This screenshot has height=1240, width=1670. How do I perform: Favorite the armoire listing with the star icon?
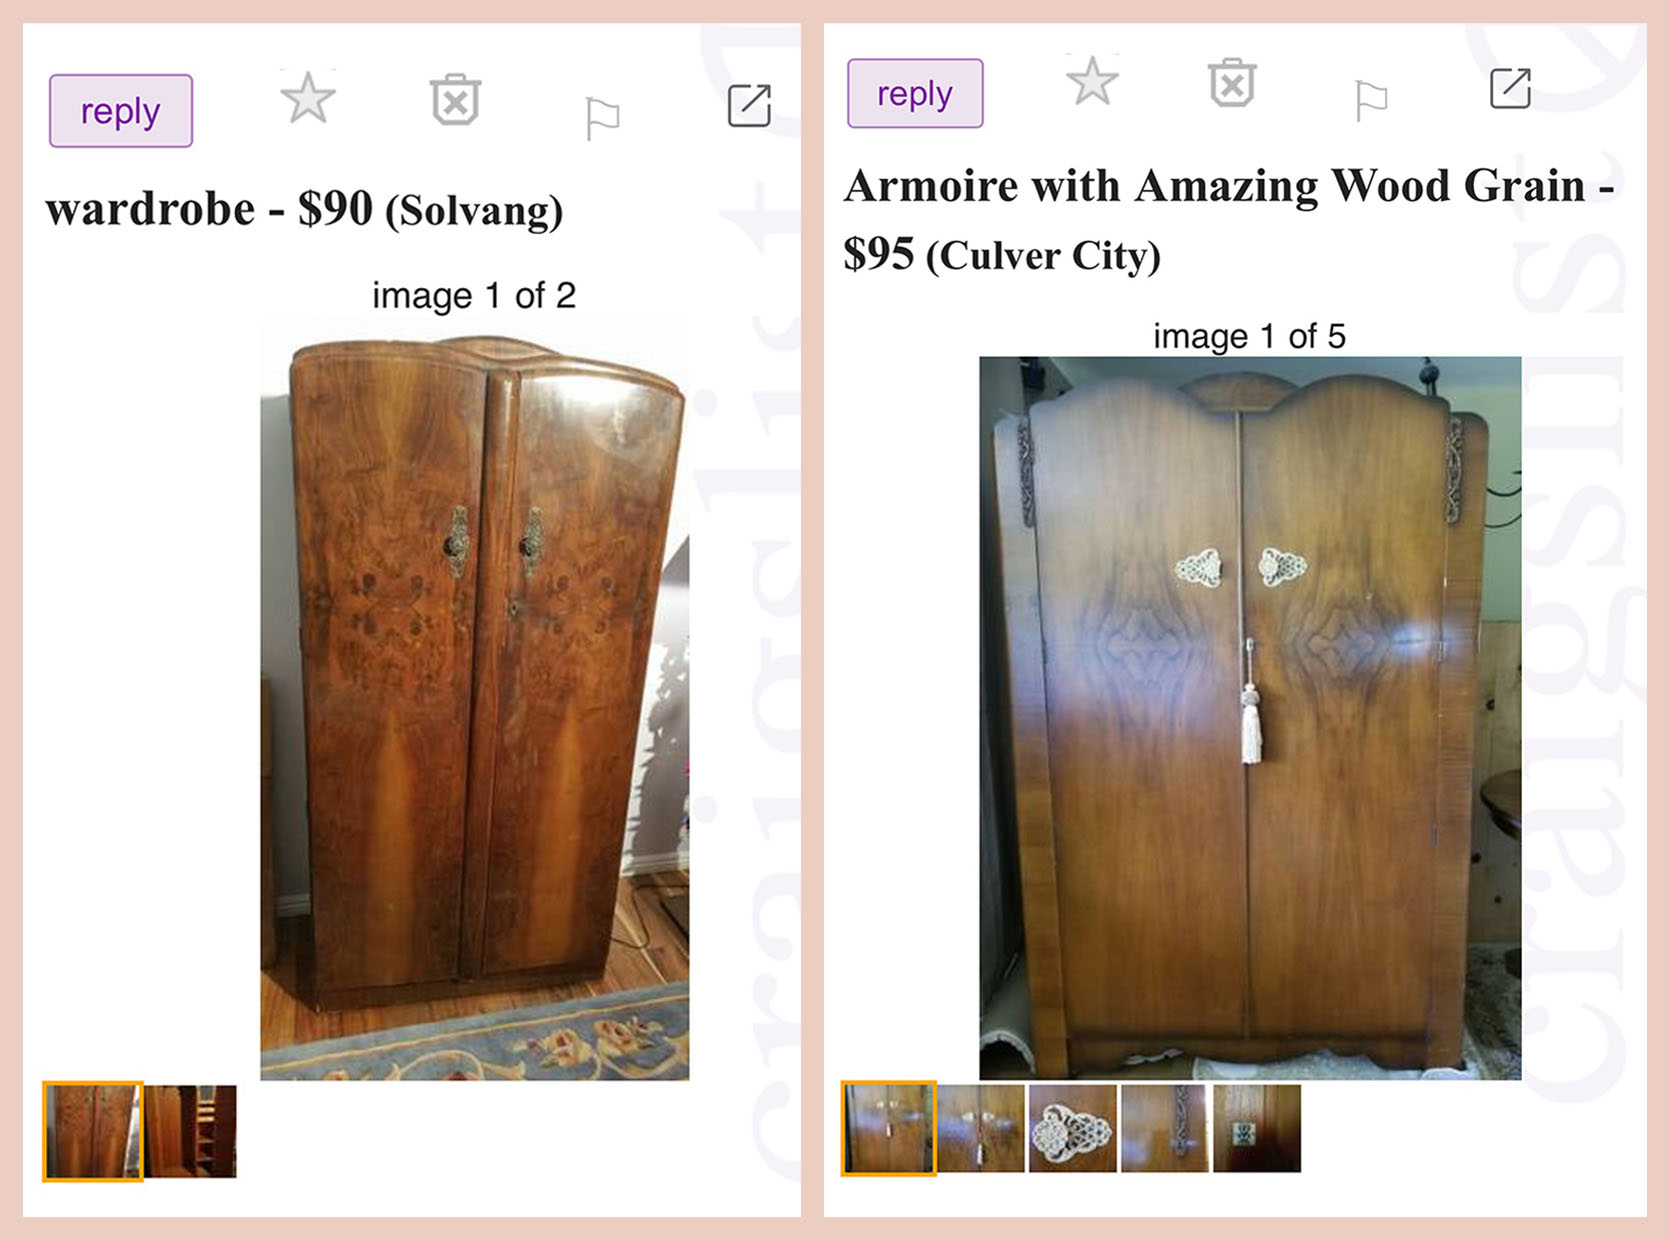click(1092, 81)
